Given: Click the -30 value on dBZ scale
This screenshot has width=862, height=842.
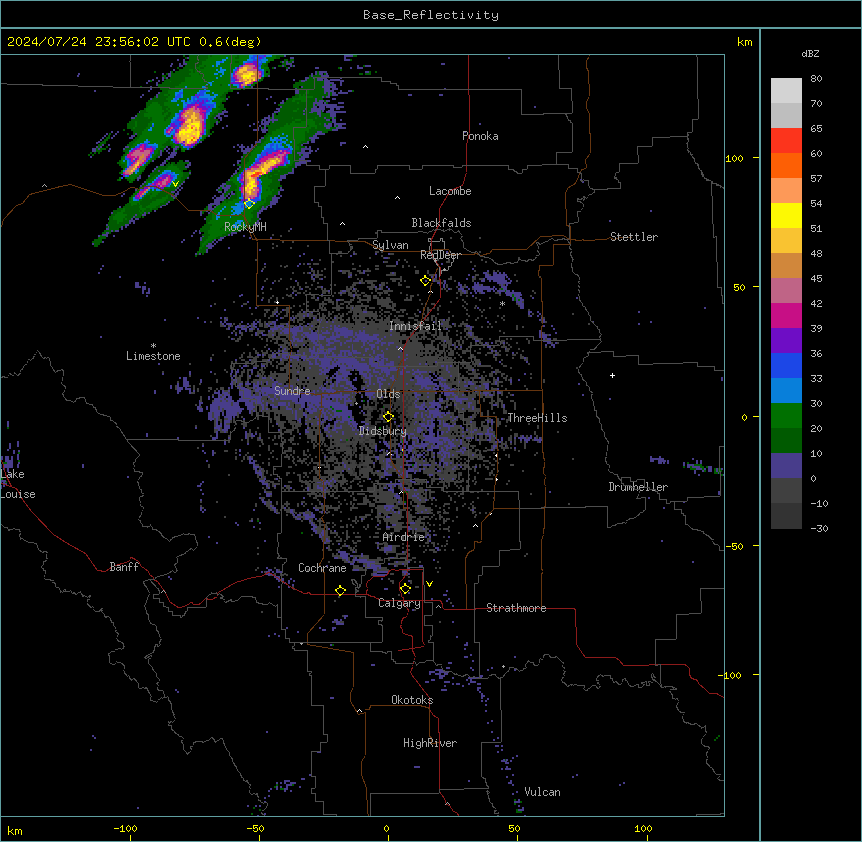Looking at the screenshot, I should 820,529.
